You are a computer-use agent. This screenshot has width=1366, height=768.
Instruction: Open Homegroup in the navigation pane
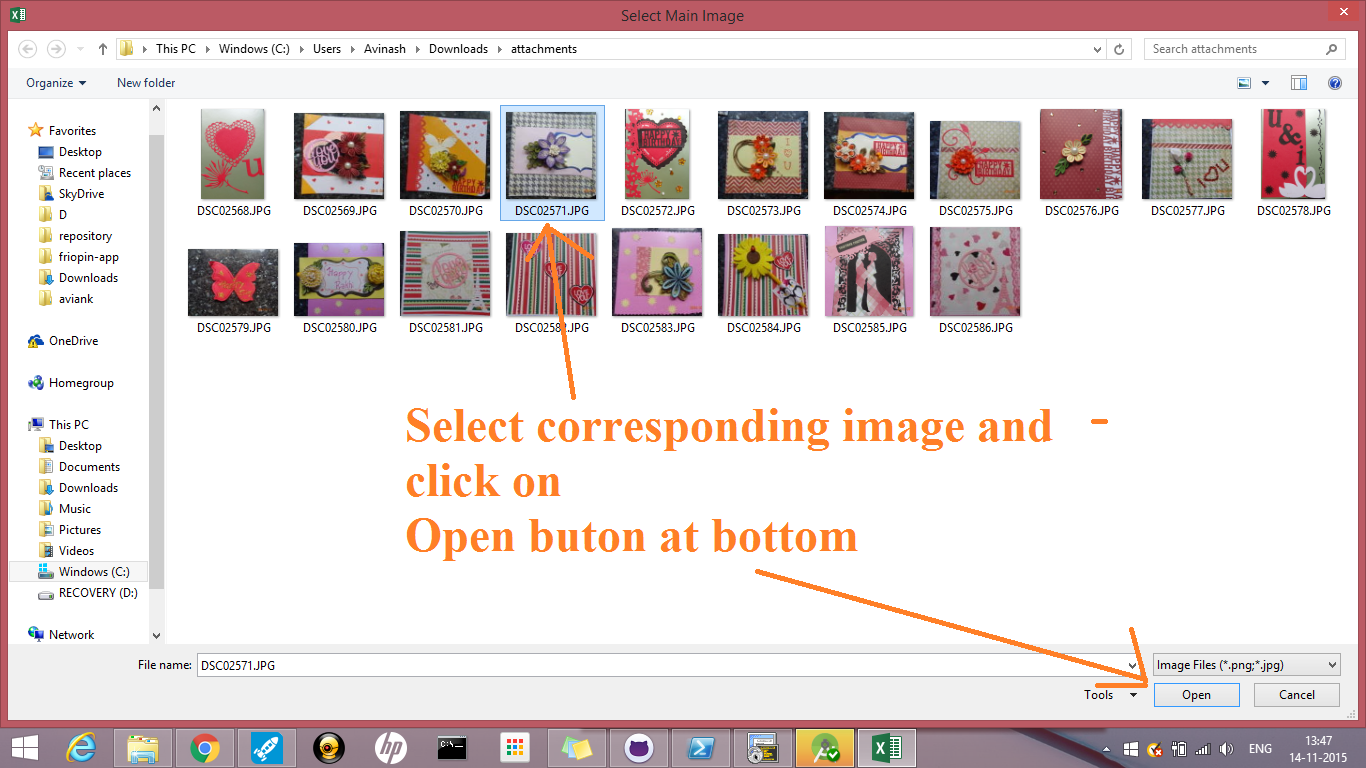click(x=71, y=383)
